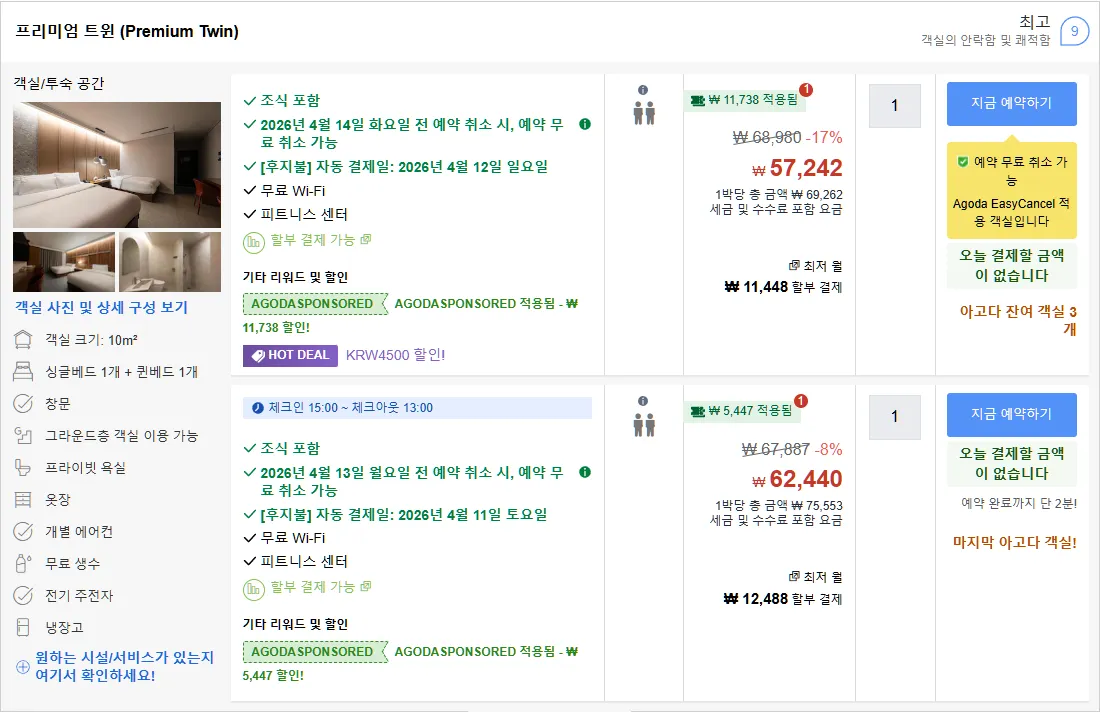The width and height of the screenshot is (1100, 712).
Task: Click the red price ₩57,242
Action: click(x=798, y=168)
